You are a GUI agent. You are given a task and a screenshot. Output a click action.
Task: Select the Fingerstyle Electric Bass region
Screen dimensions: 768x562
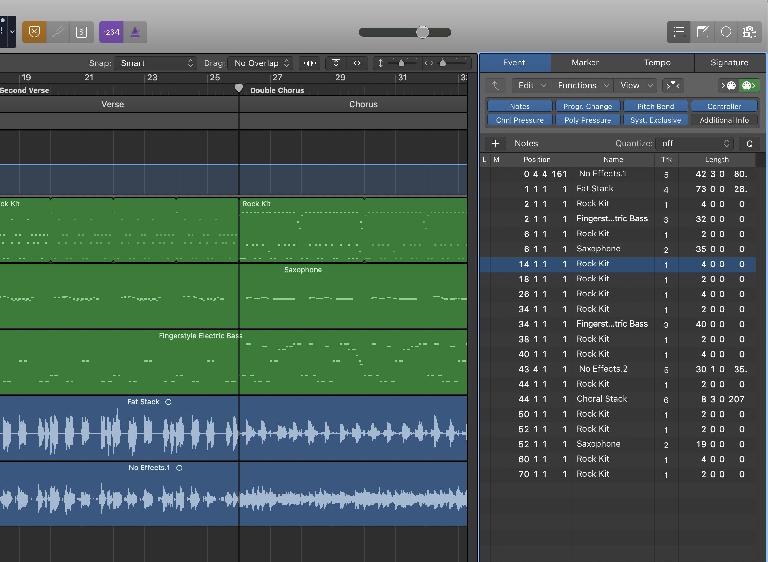click(233, 363)
